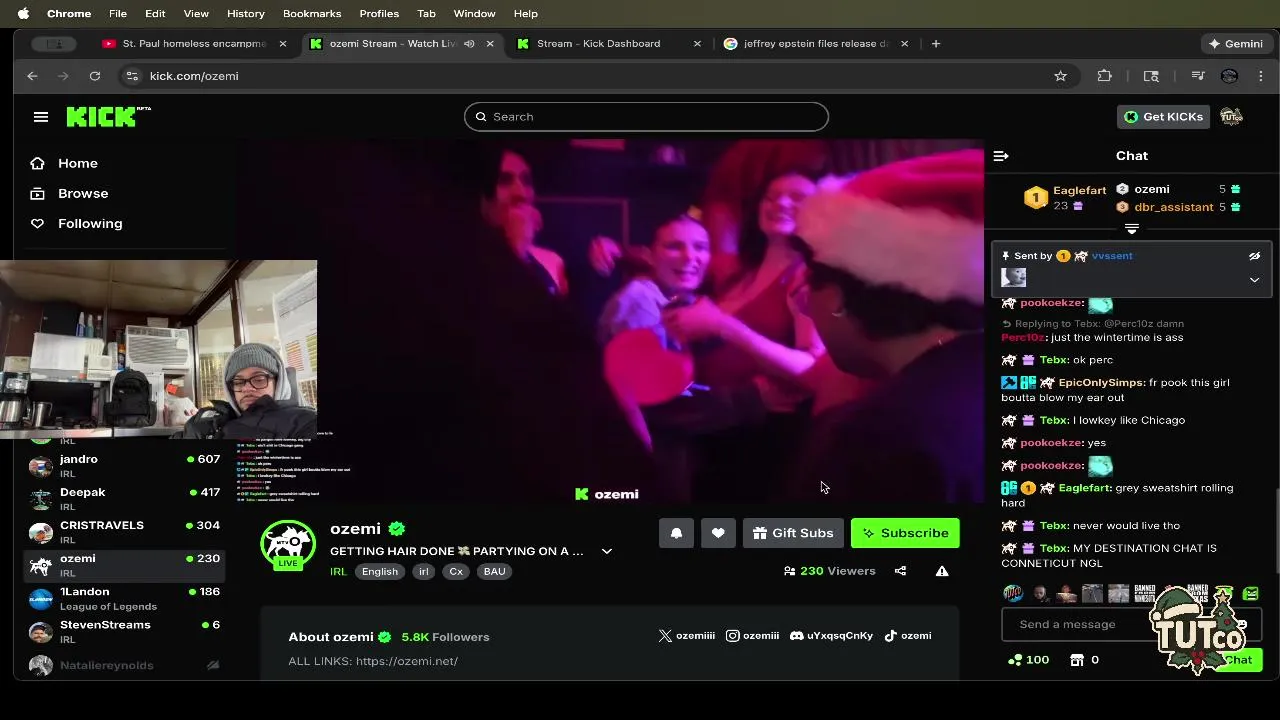The height and width of the screenshot is (720, 1280).
Task: Click the Eaglefart top gifter entry
Action: coord(1065,198)
